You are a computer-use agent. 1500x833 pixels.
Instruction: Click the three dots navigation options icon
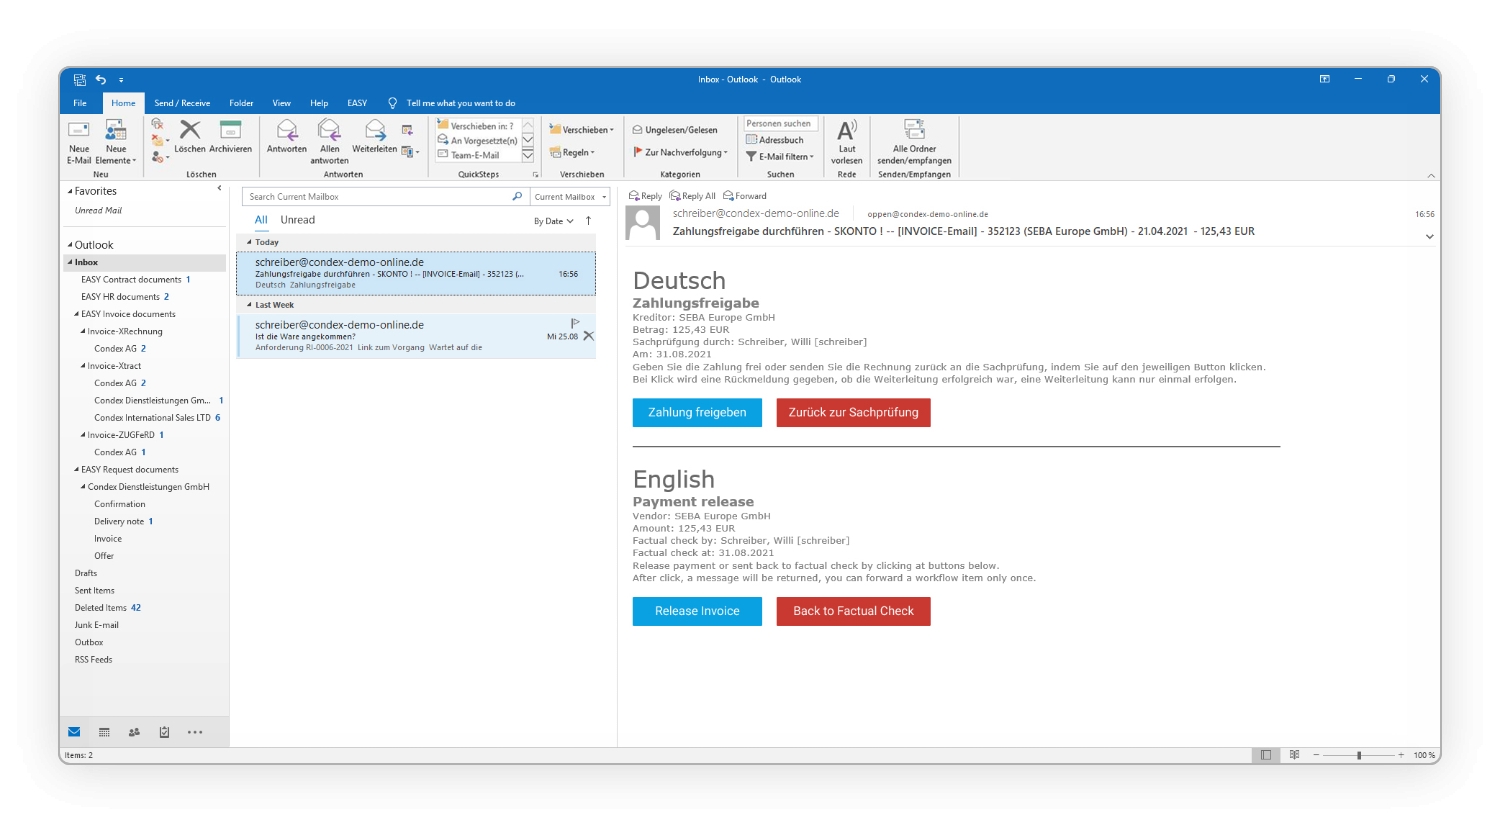pos(195,732)
